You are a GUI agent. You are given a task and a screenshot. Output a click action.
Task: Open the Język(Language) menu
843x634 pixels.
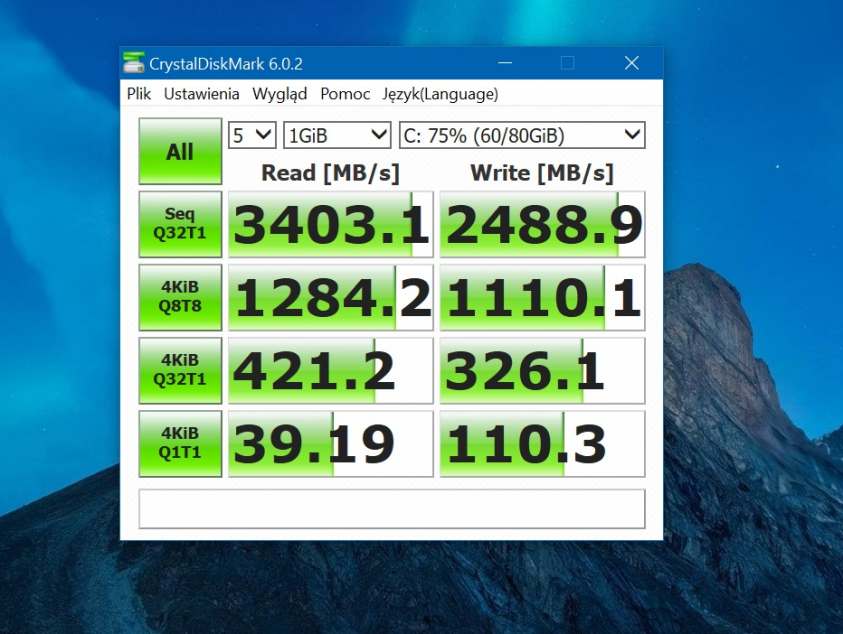tap(444, 94)
